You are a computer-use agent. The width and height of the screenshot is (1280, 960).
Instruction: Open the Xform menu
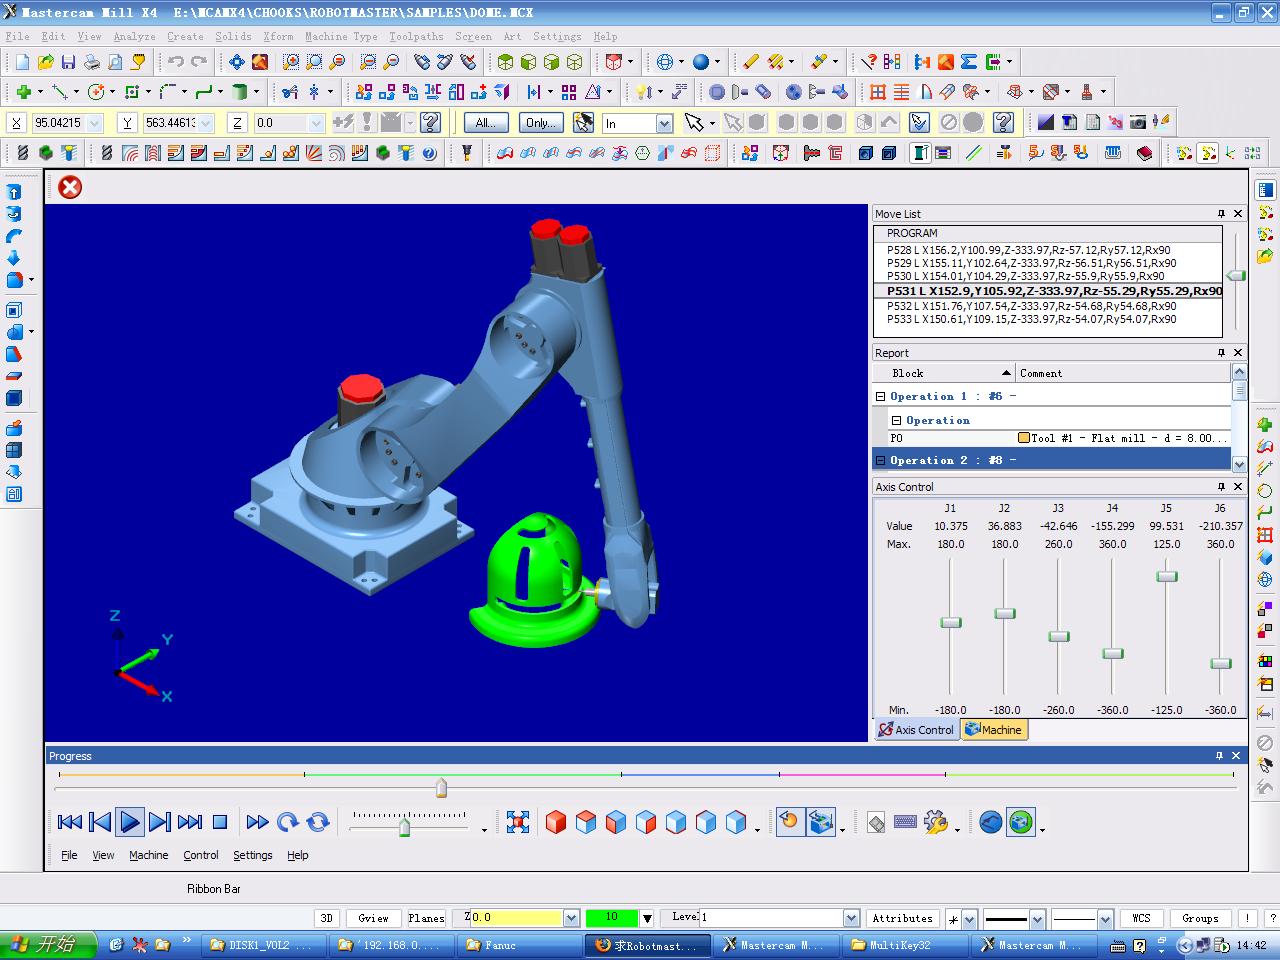coord(278,36)
